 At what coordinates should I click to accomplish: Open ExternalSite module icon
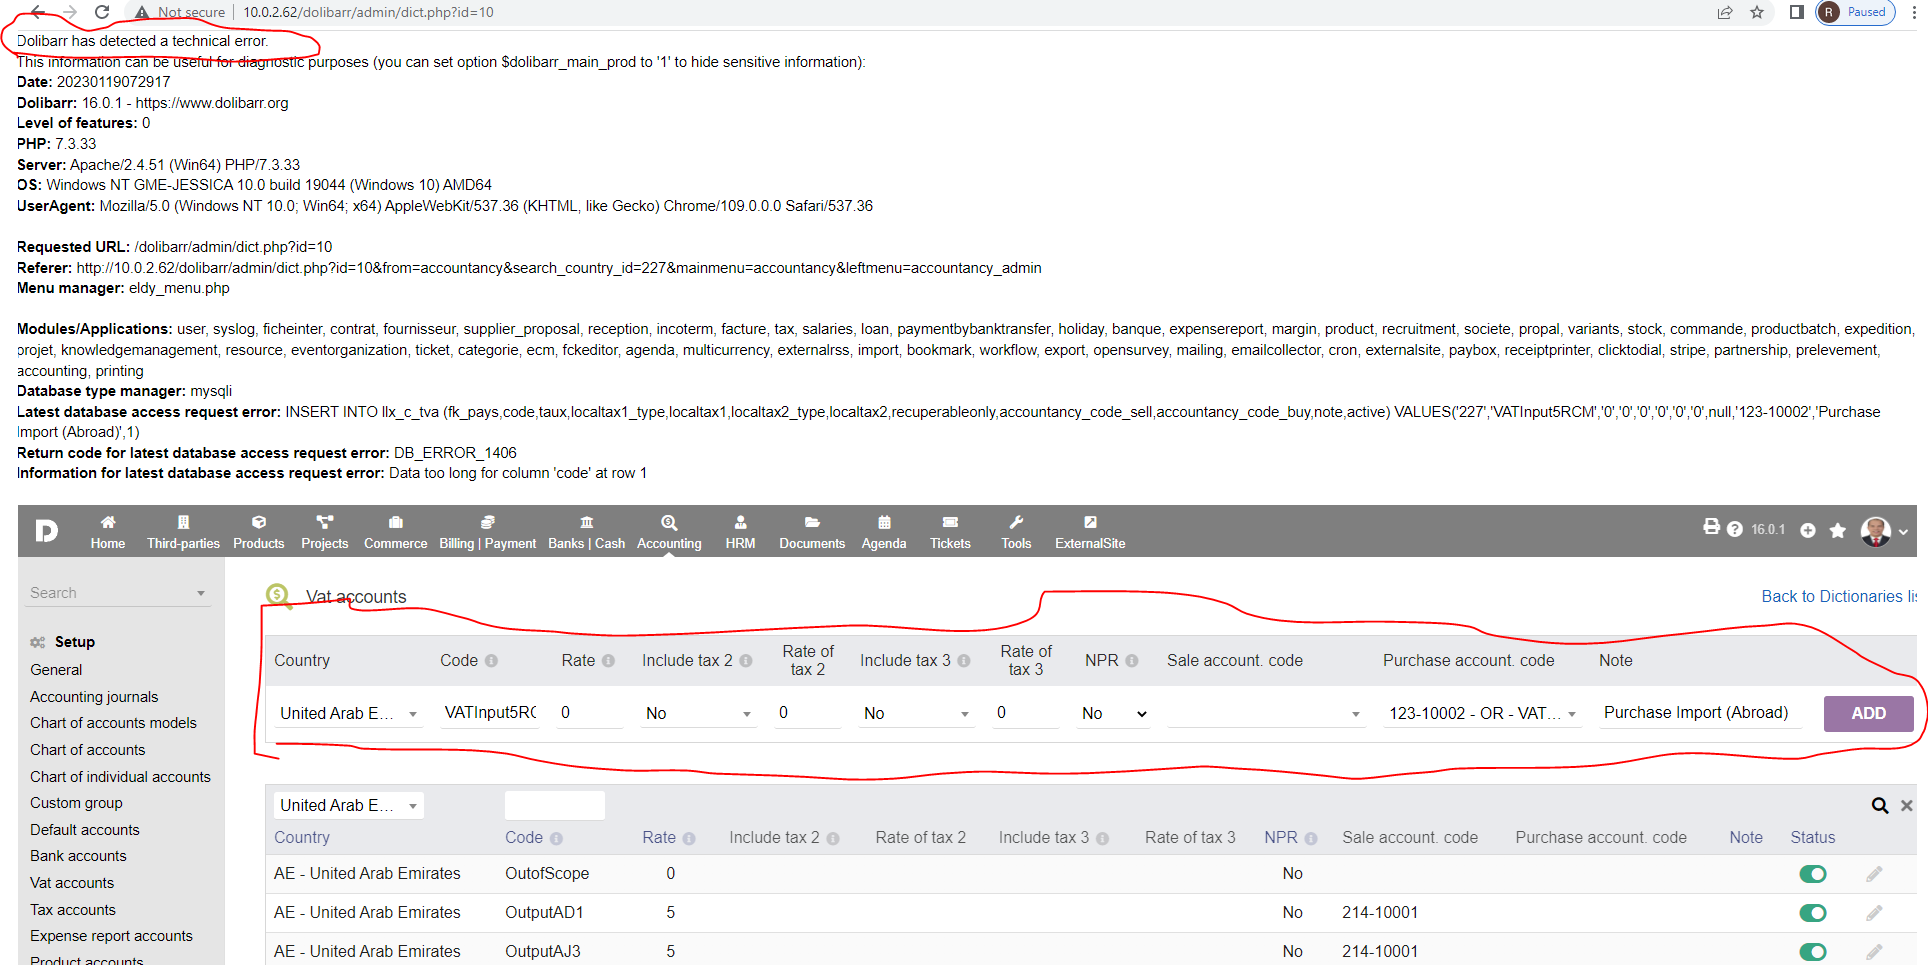pos(1090,522)
